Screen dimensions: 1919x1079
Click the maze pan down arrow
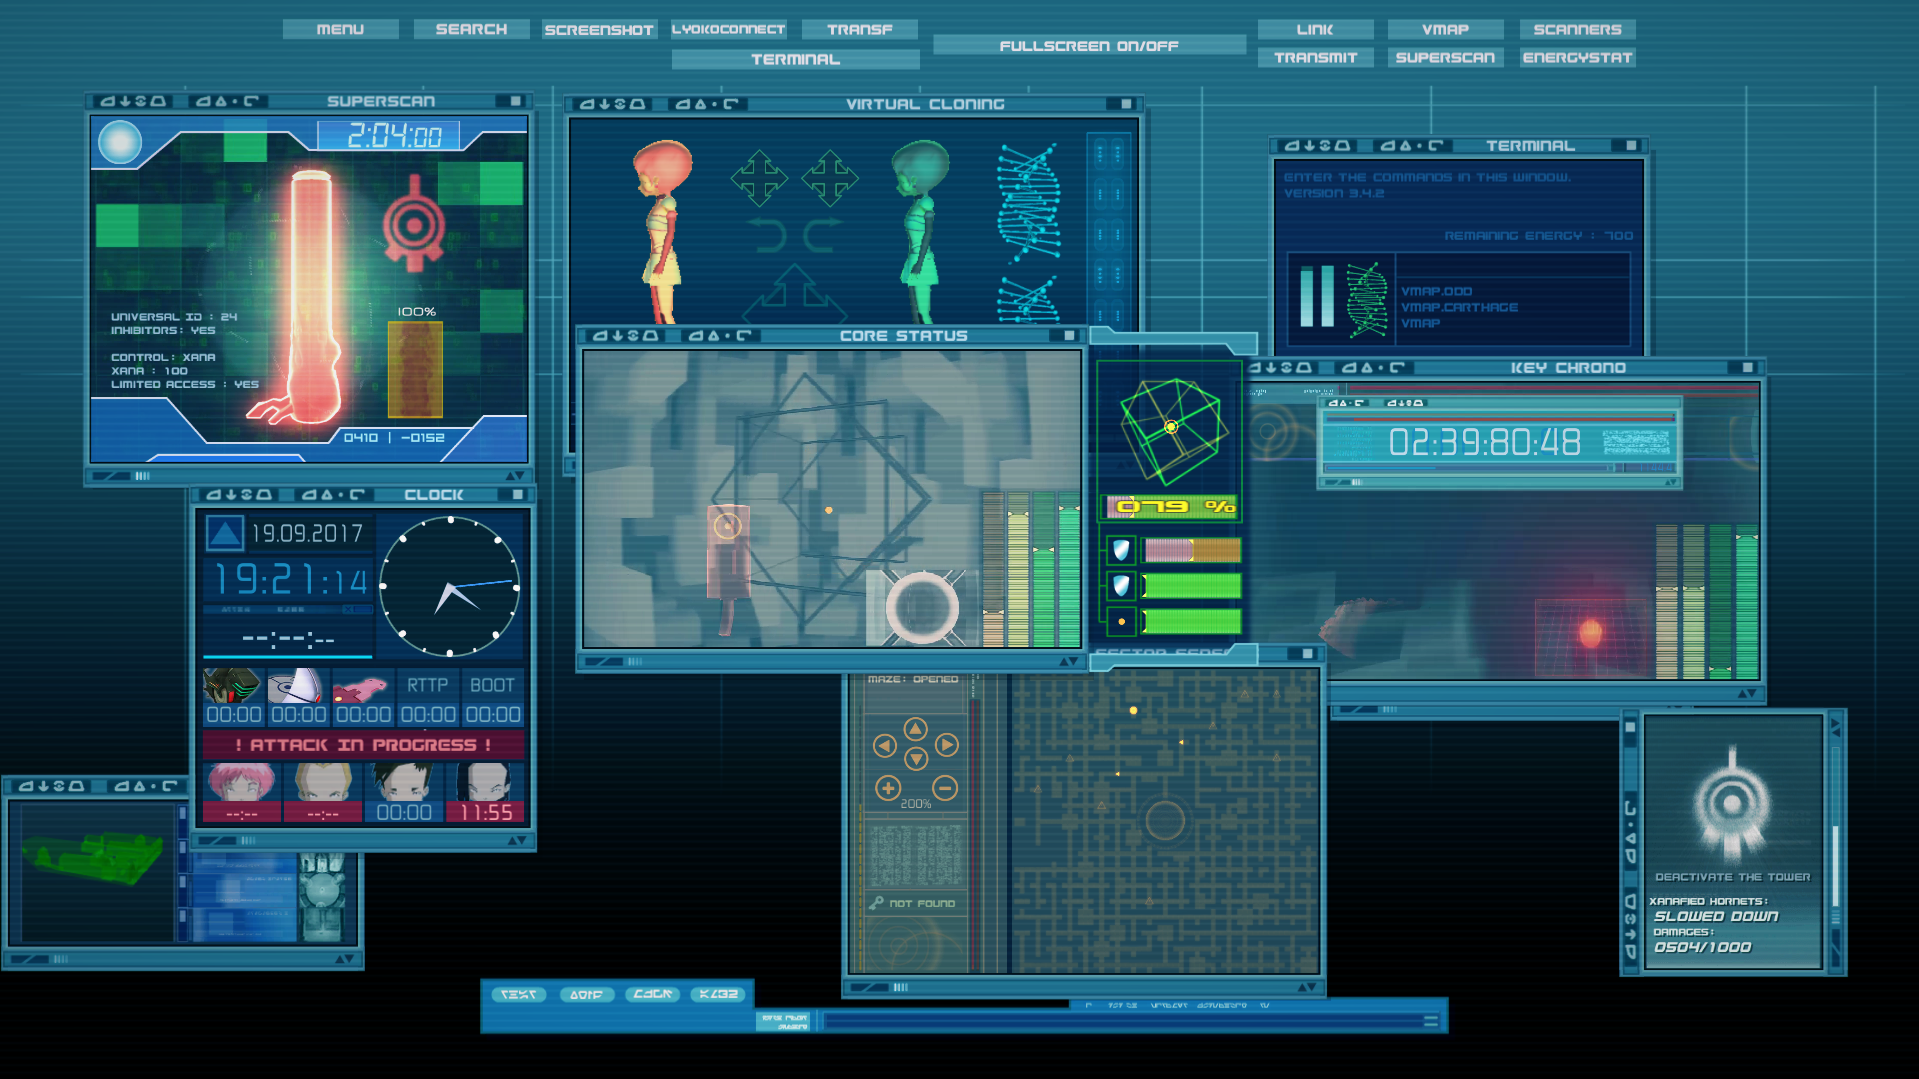(x=916, y=760)
